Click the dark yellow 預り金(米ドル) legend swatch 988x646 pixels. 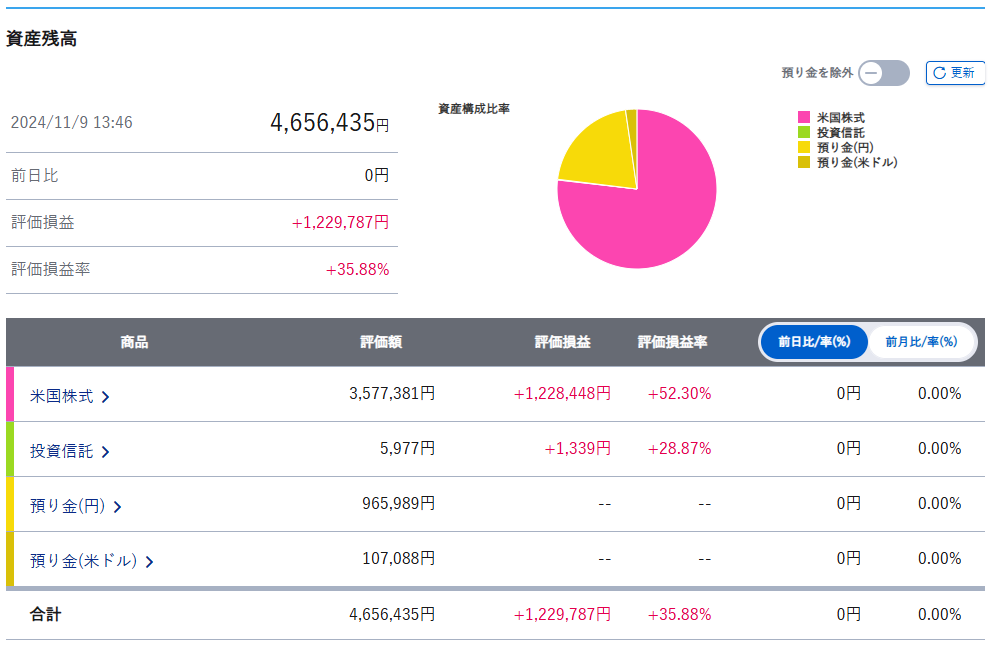pos(803,162)
